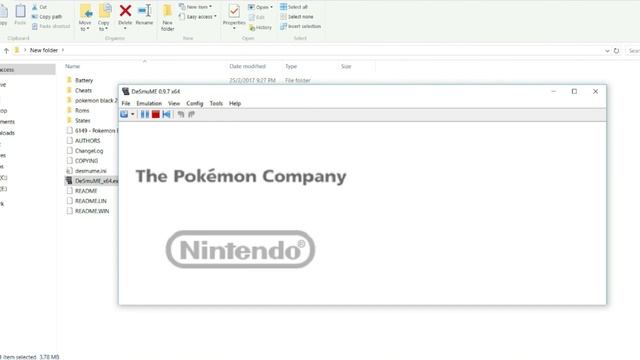Stop emulation with the red square icon
Viewport: 640px width, 360px height.
tap(156, 114)
